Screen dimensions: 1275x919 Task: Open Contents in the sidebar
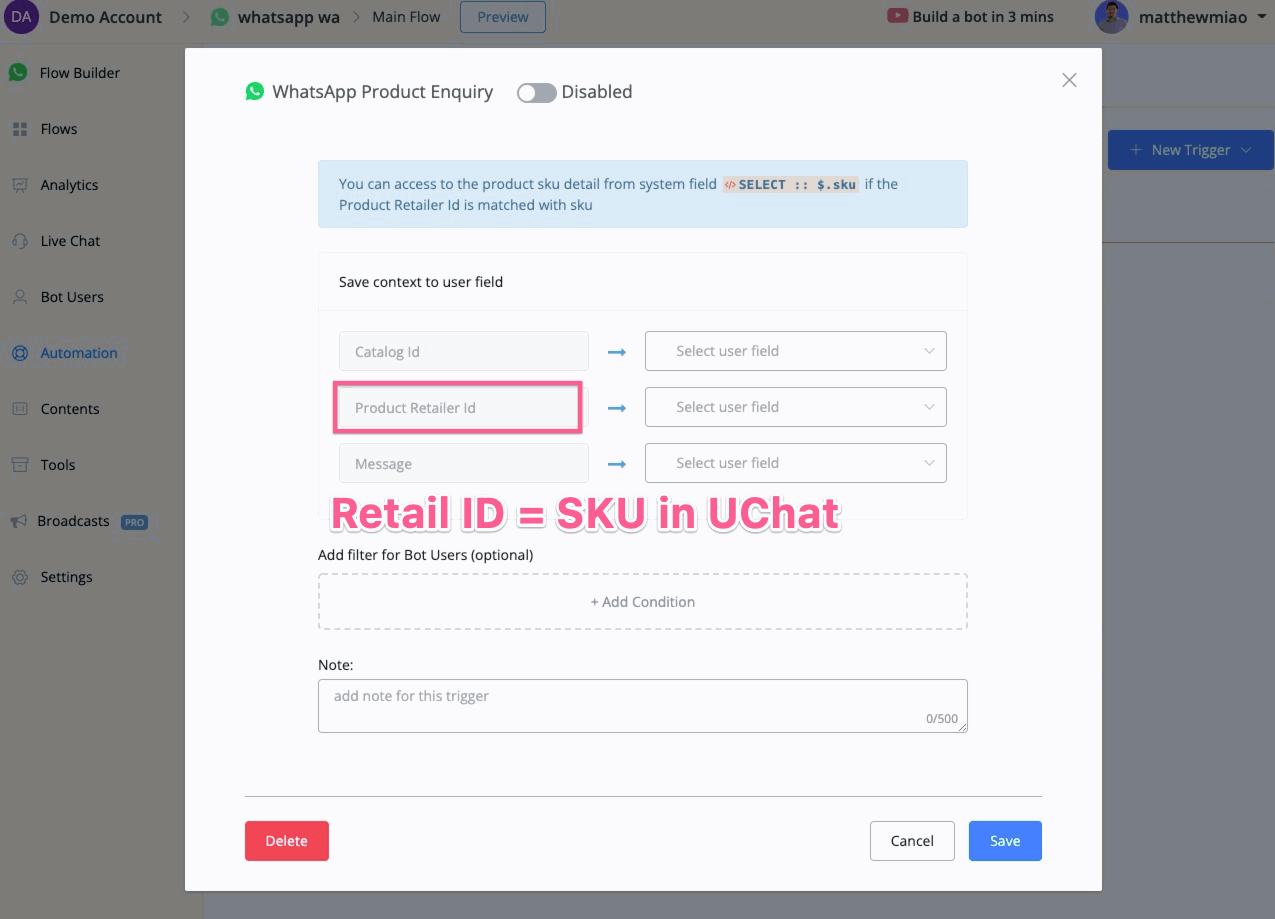[70, 409]
